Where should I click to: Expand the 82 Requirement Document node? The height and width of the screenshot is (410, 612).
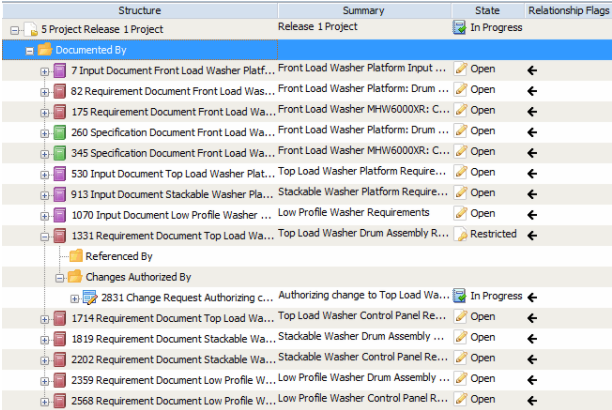(44, 93)
